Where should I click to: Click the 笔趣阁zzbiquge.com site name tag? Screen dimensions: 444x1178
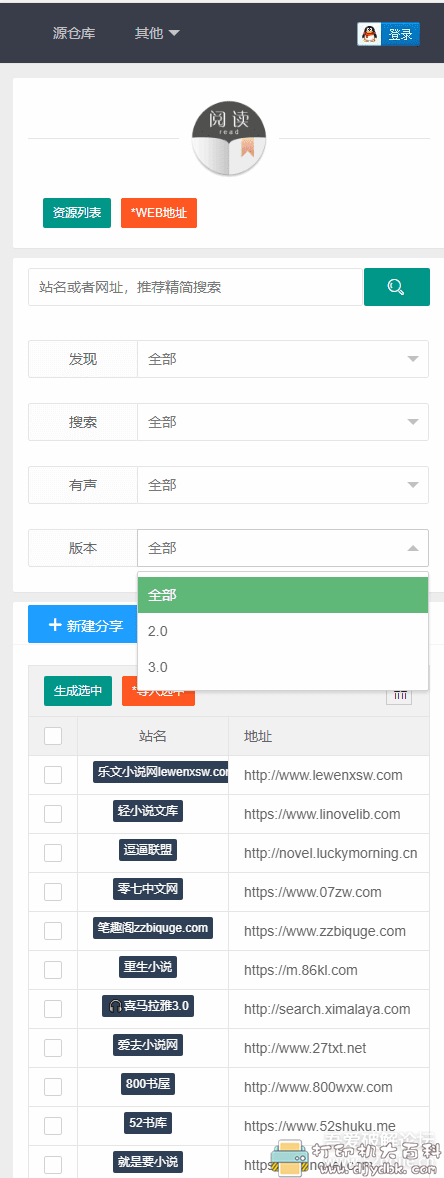tap(153, 929)
